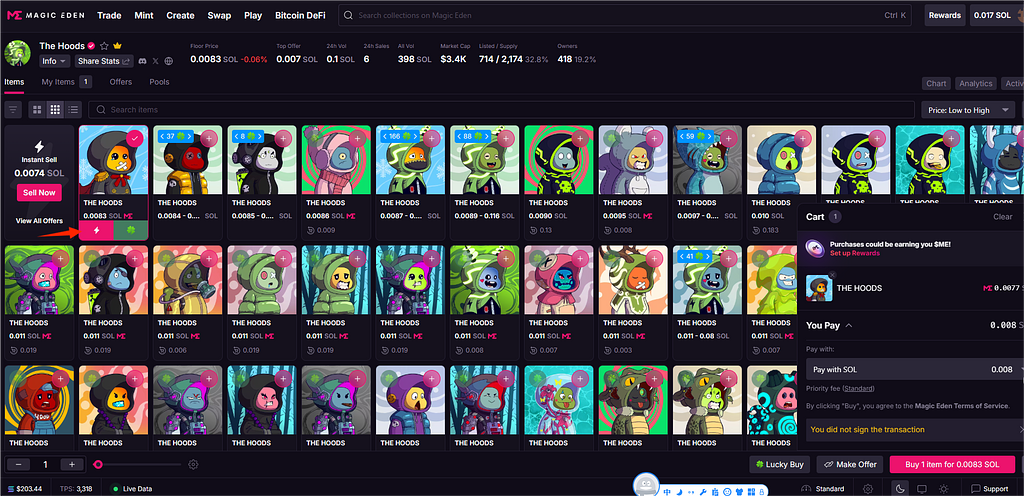Image resolution: width=1024 pixels, height=496 pixels.
Task: Deselect the checked first Hoods item
Action: [x=134, y=138]
